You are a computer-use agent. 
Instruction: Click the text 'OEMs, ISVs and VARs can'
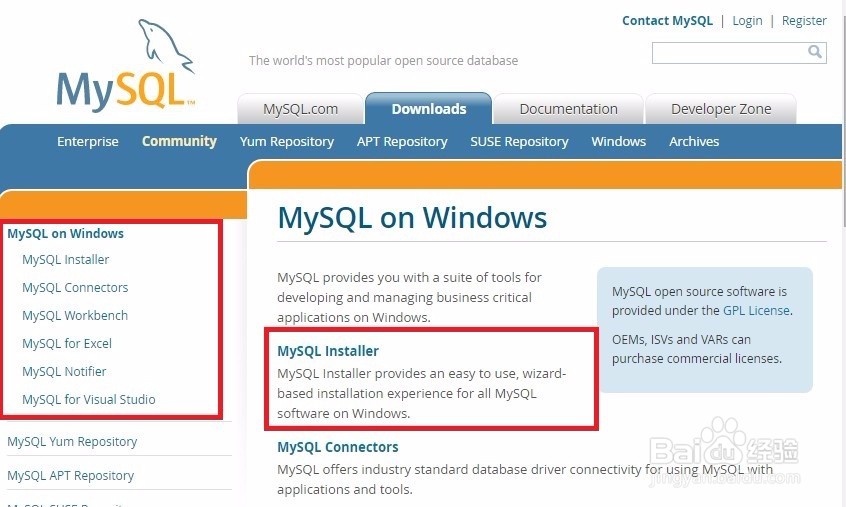click(681, 340)
